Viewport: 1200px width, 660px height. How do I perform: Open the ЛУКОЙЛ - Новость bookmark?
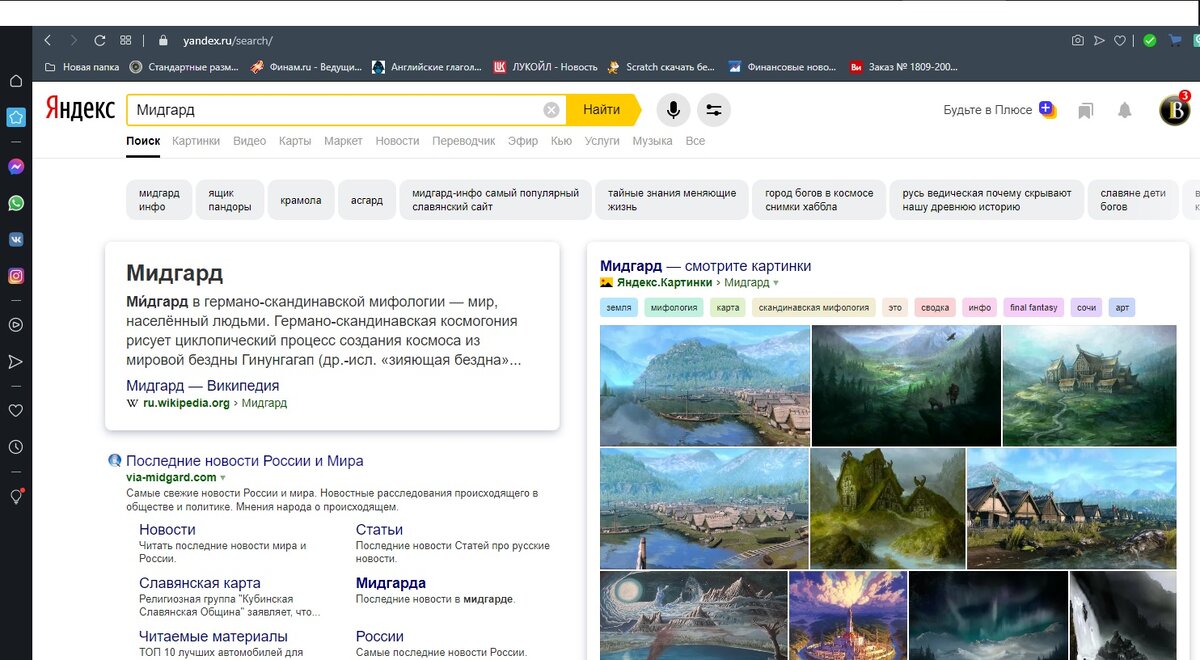tap(545, 67)
